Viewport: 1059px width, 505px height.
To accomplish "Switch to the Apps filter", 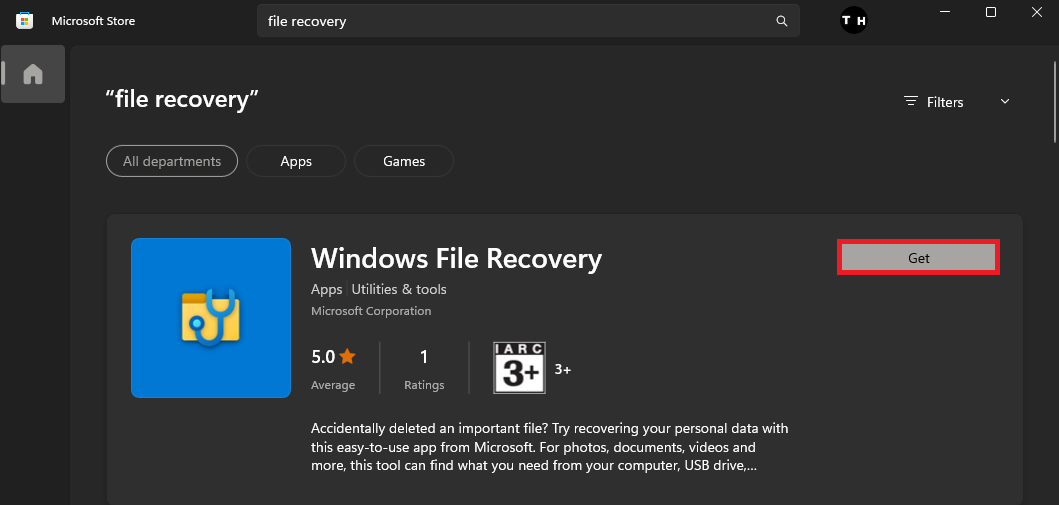I will tap(296, 161).
